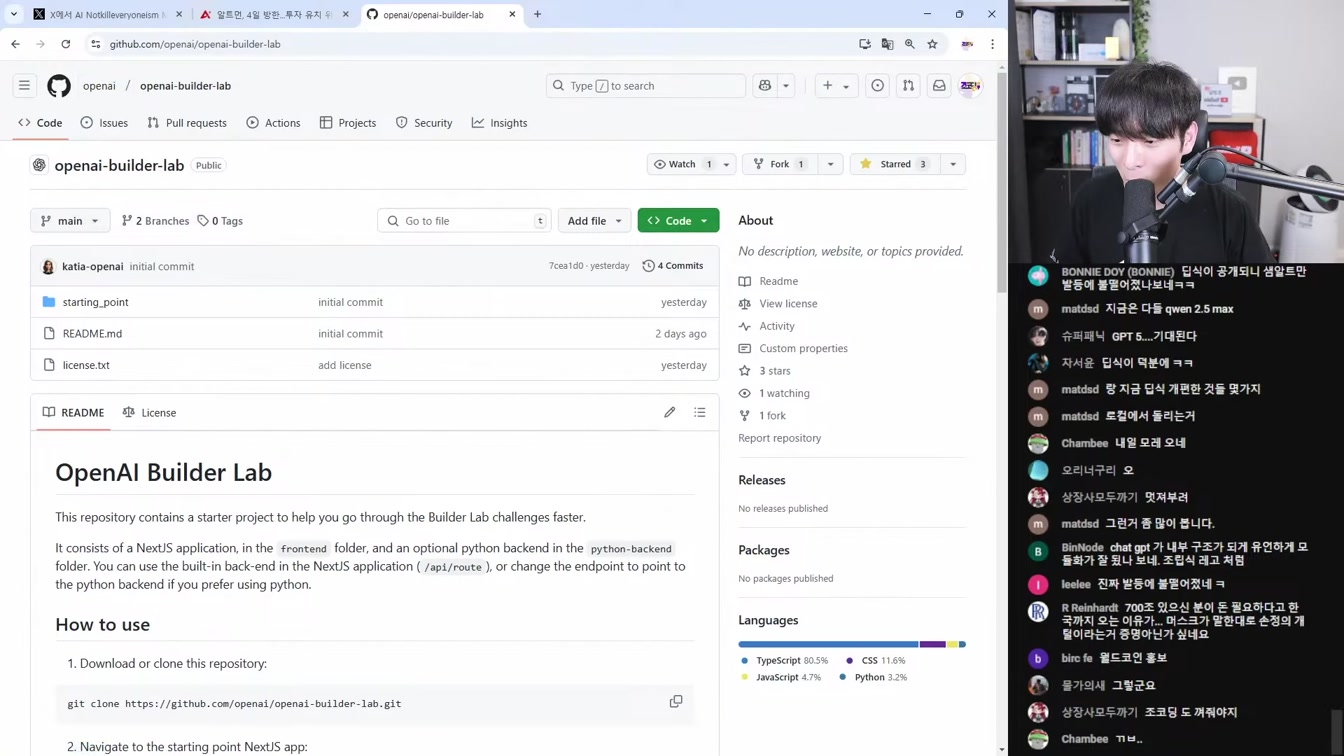
Task: Open the Releases heading link
Action: (762, 480)
